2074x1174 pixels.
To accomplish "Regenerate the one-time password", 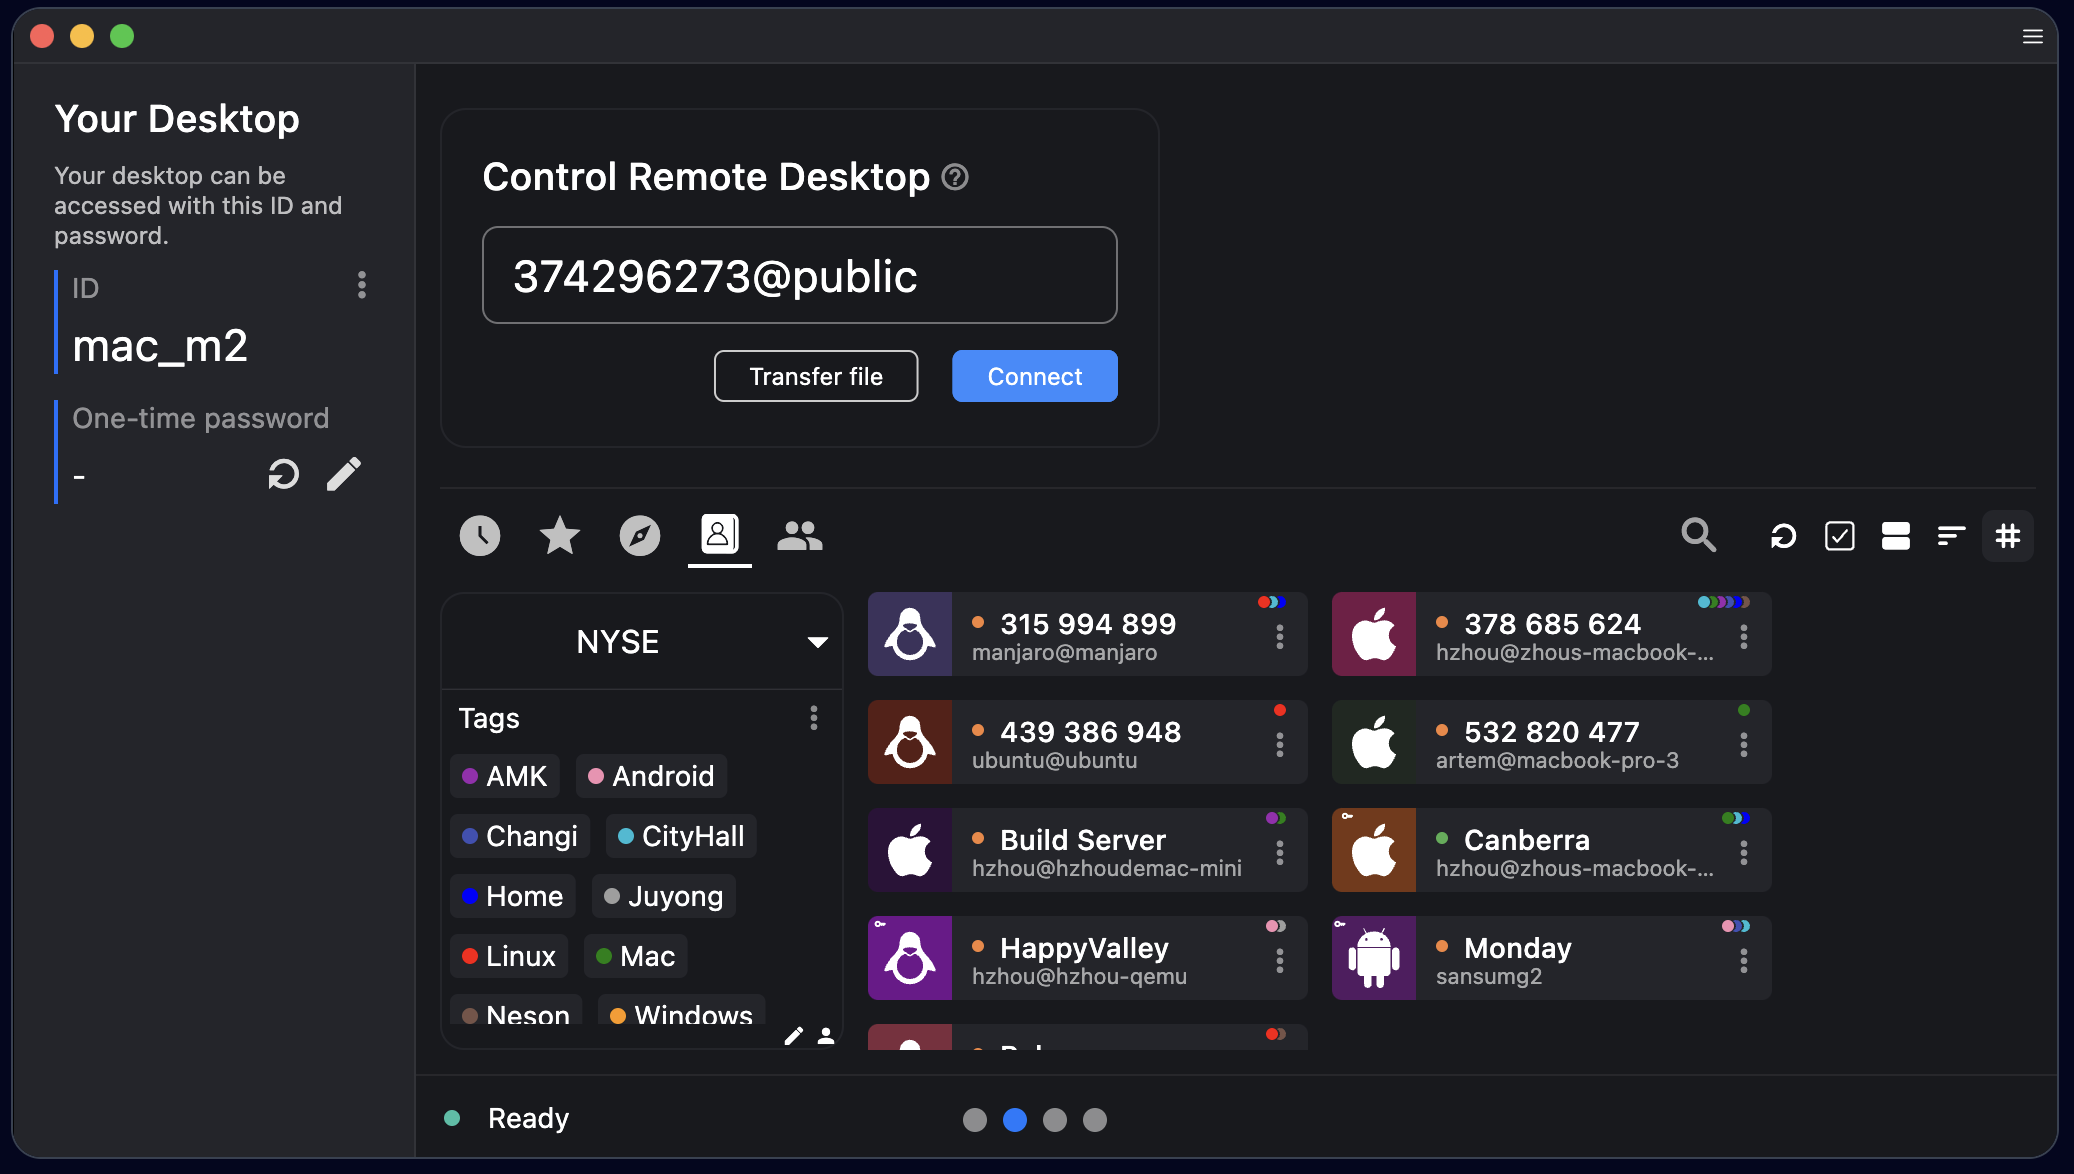I will point(284,474).
